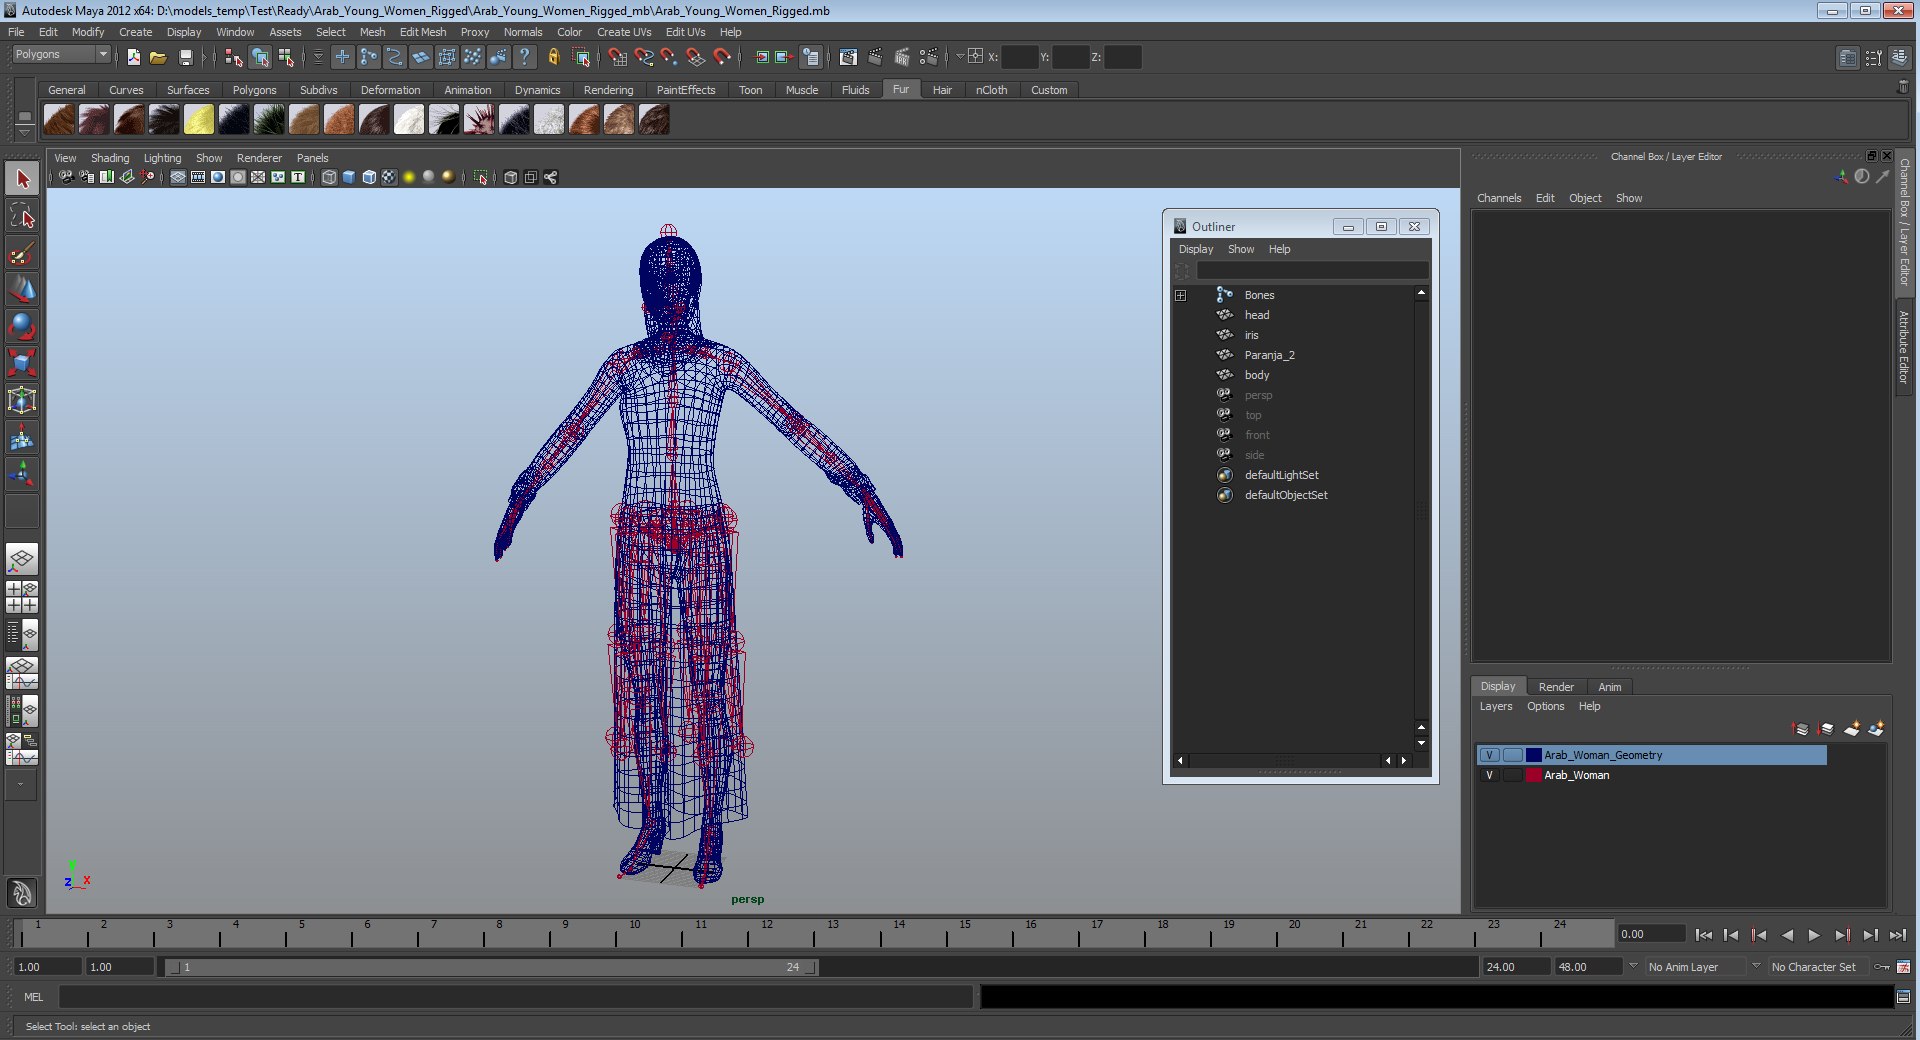Select Paranja_2 in the Outliner
Viewport: 1920px width, 1040px height.
(1269, 355)
